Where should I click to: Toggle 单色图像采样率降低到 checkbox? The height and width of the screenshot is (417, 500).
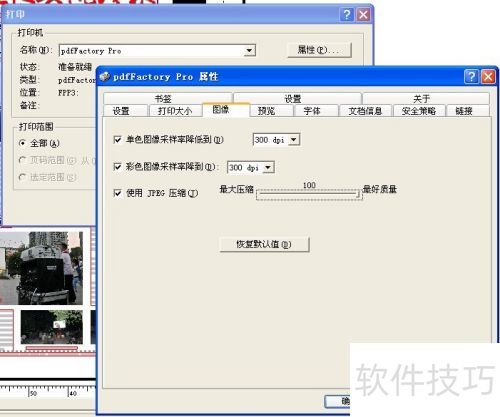pyautogui.click(x=117, y=139)
